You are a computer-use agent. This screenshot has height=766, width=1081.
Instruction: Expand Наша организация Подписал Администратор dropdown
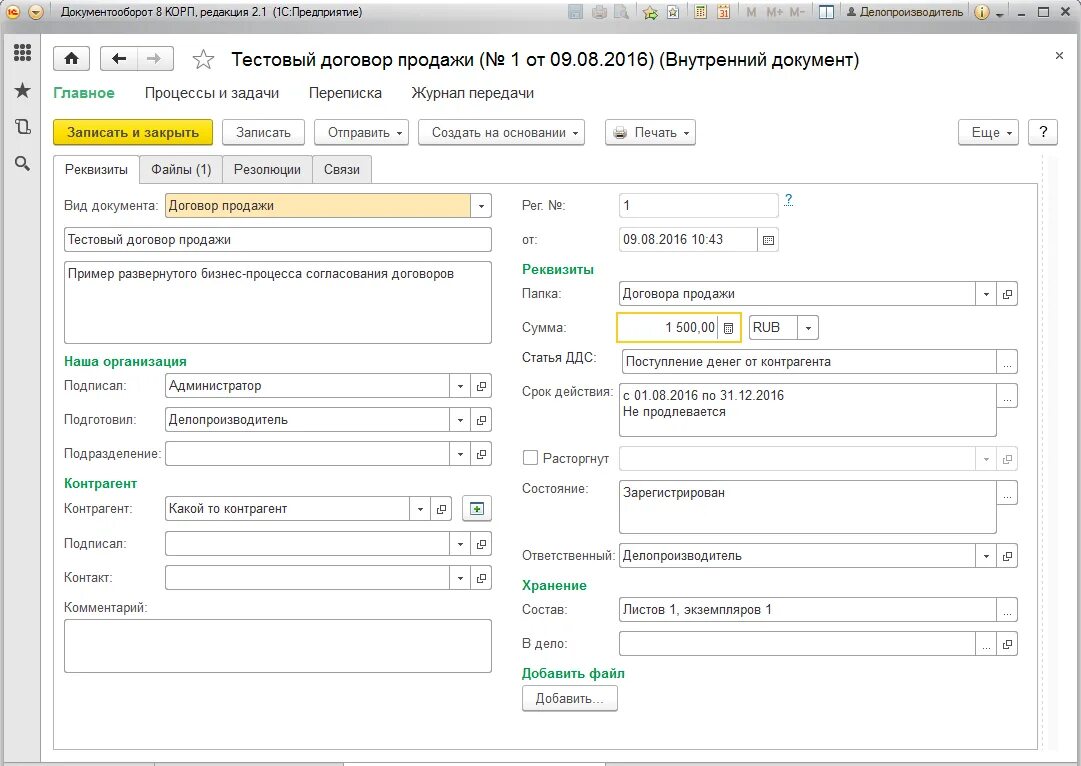click(460, 386)
